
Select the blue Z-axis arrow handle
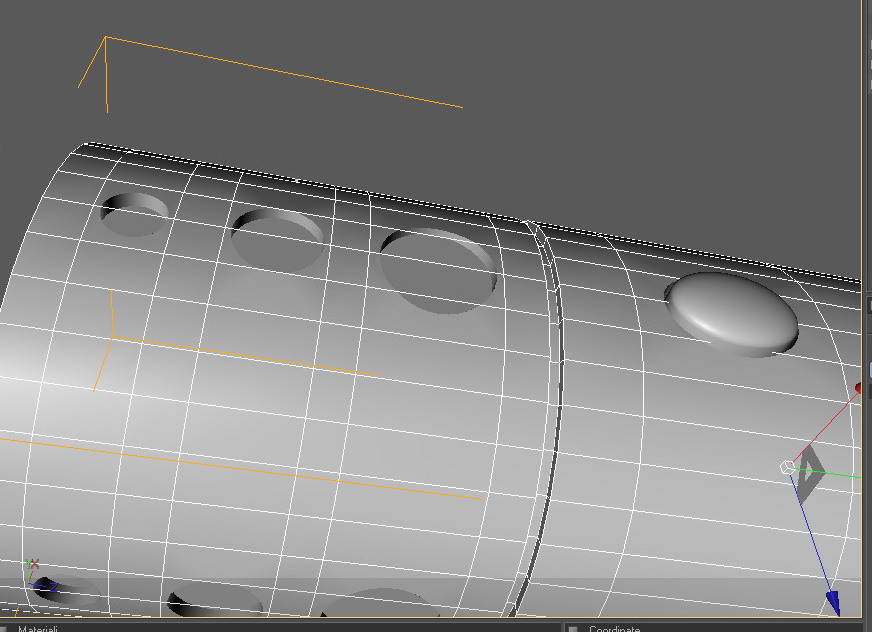point(833,603)
